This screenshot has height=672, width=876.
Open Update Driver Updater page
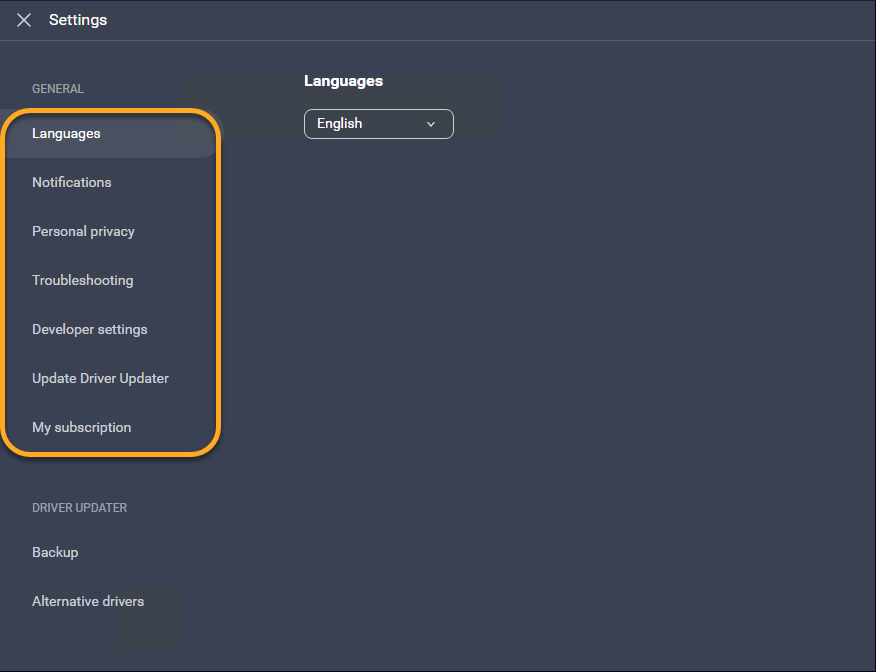click(100, 379)
